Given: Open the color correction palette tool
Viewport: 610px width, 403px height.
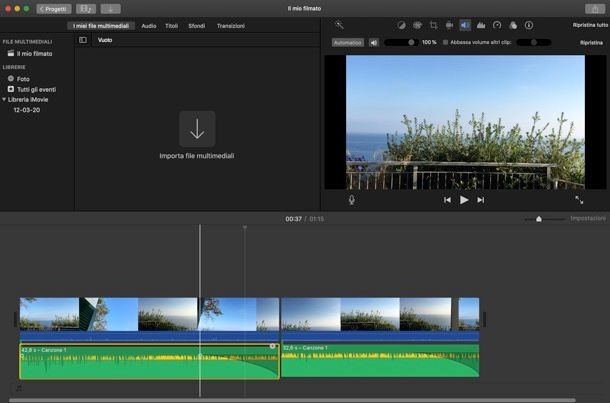Looking at the screenshot, I should click(417, 25).
